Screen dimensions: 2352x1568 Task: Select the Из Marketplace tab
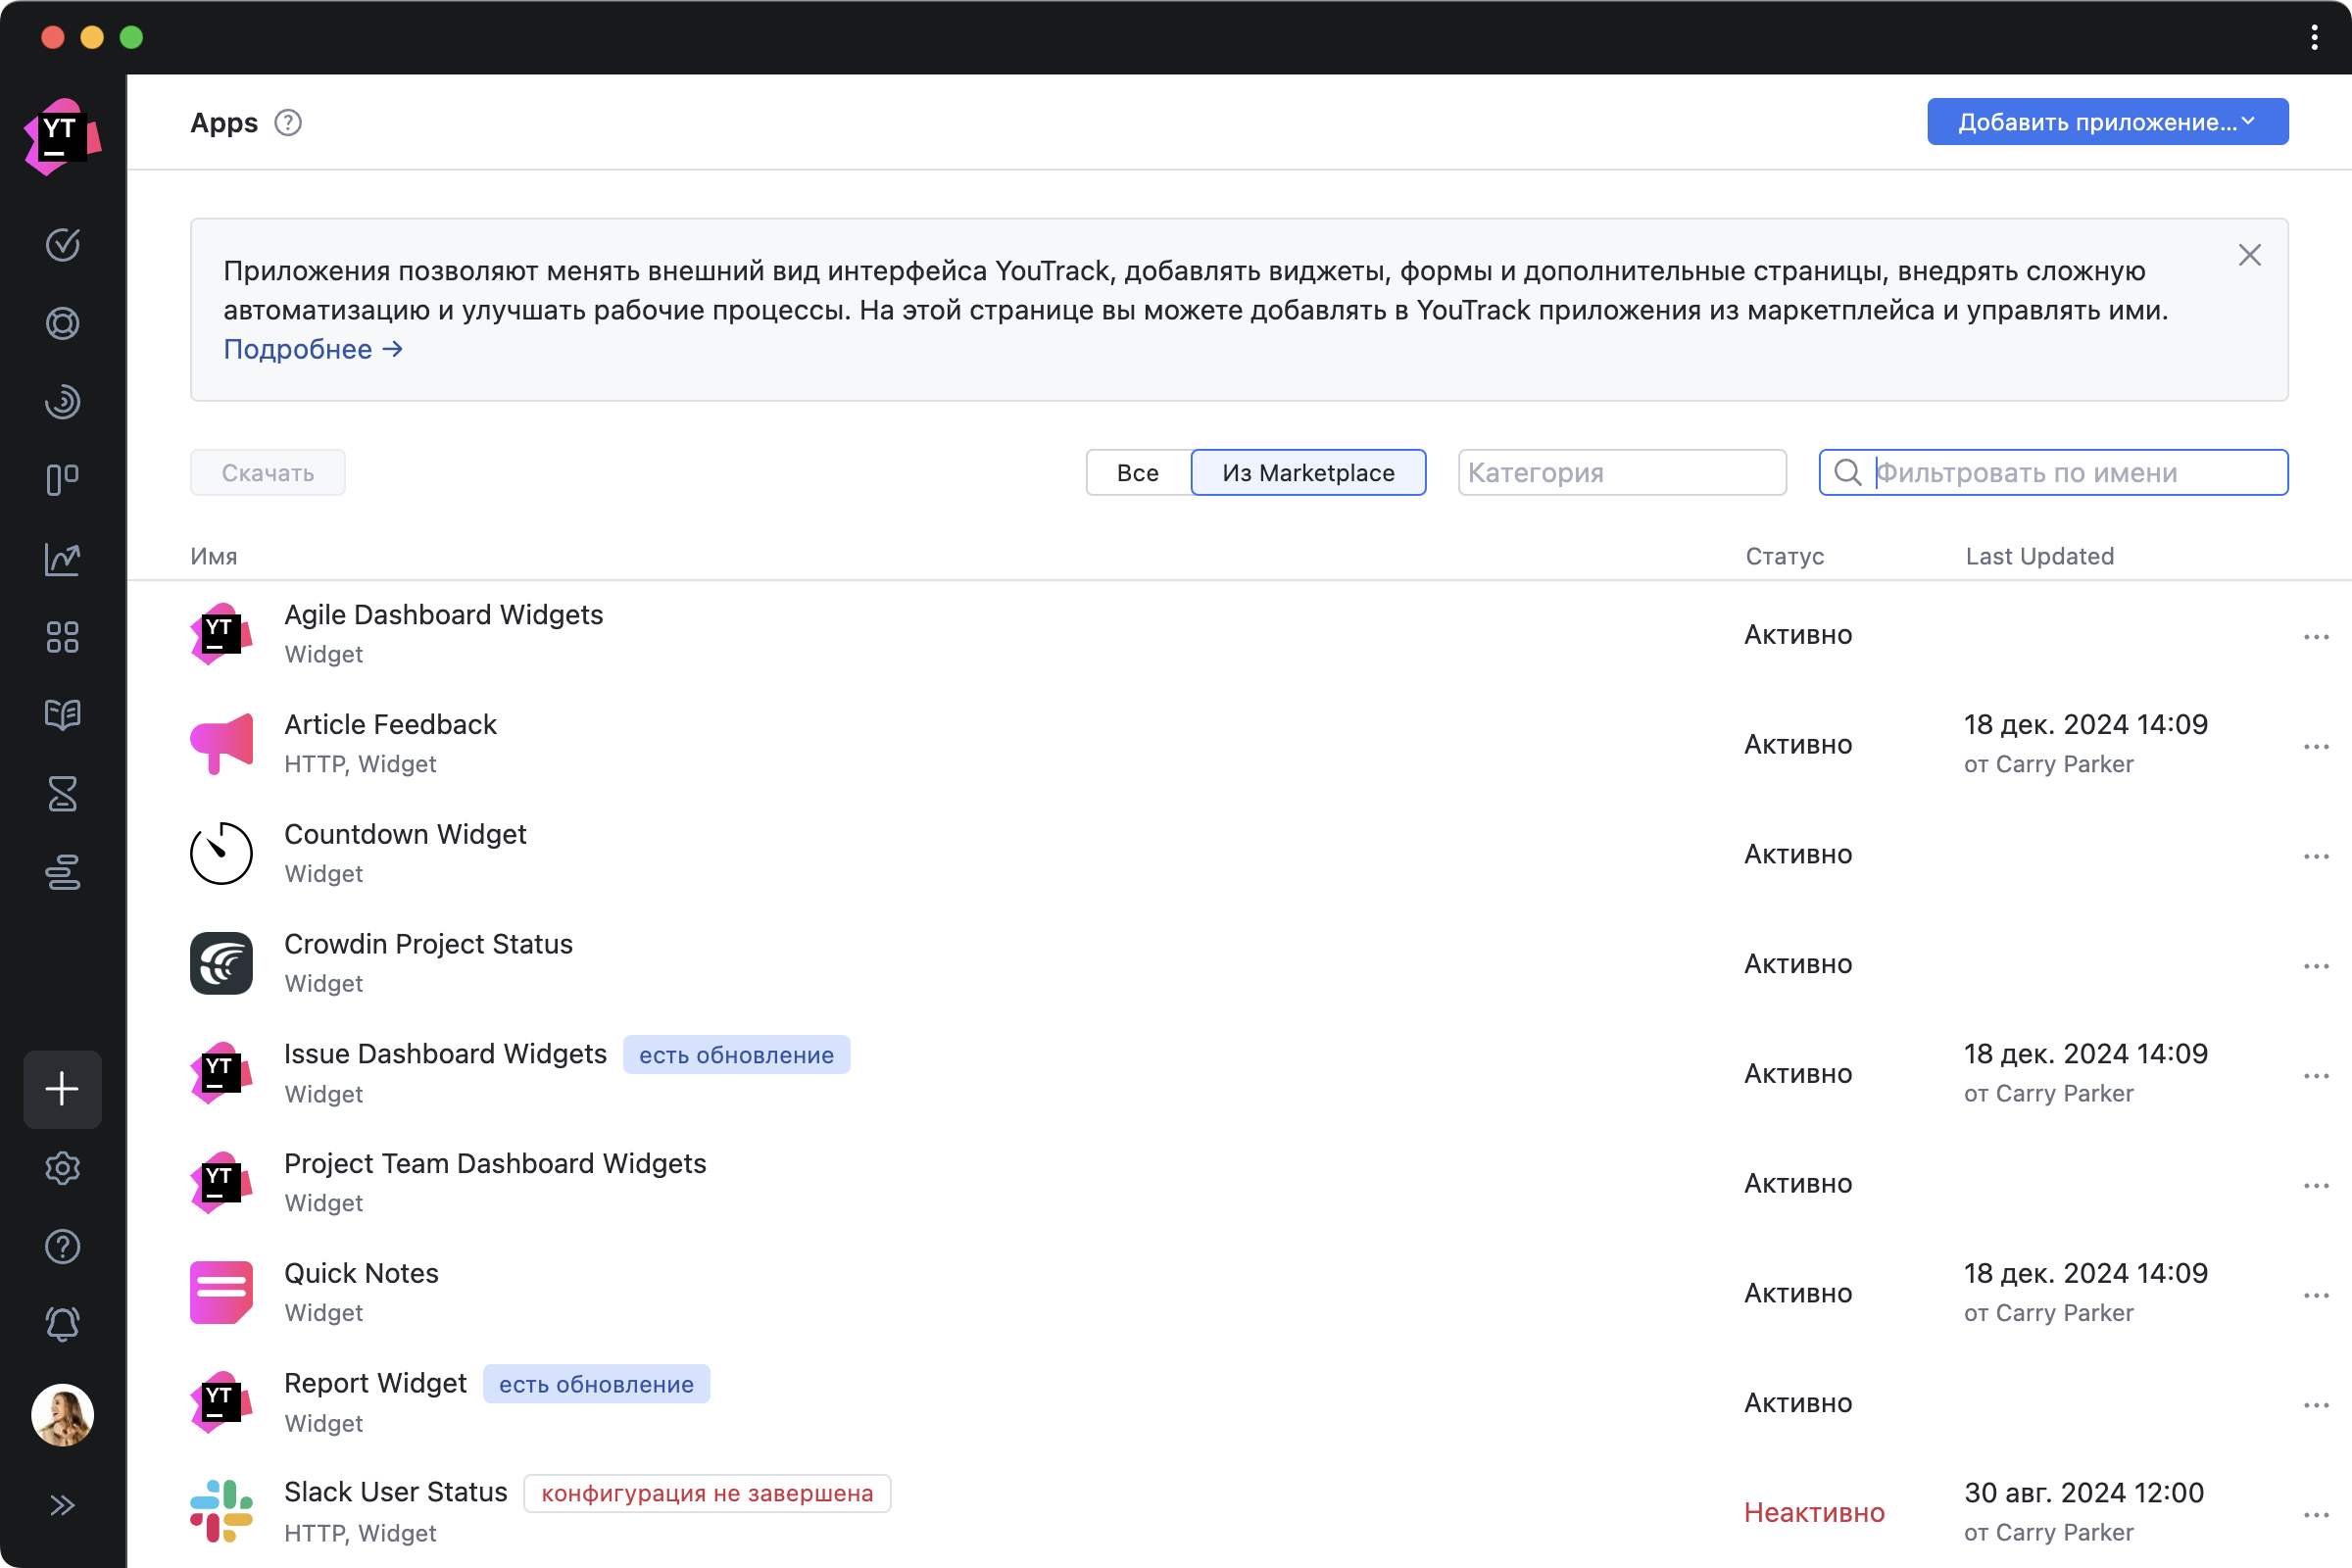[x=1307, y=472]
